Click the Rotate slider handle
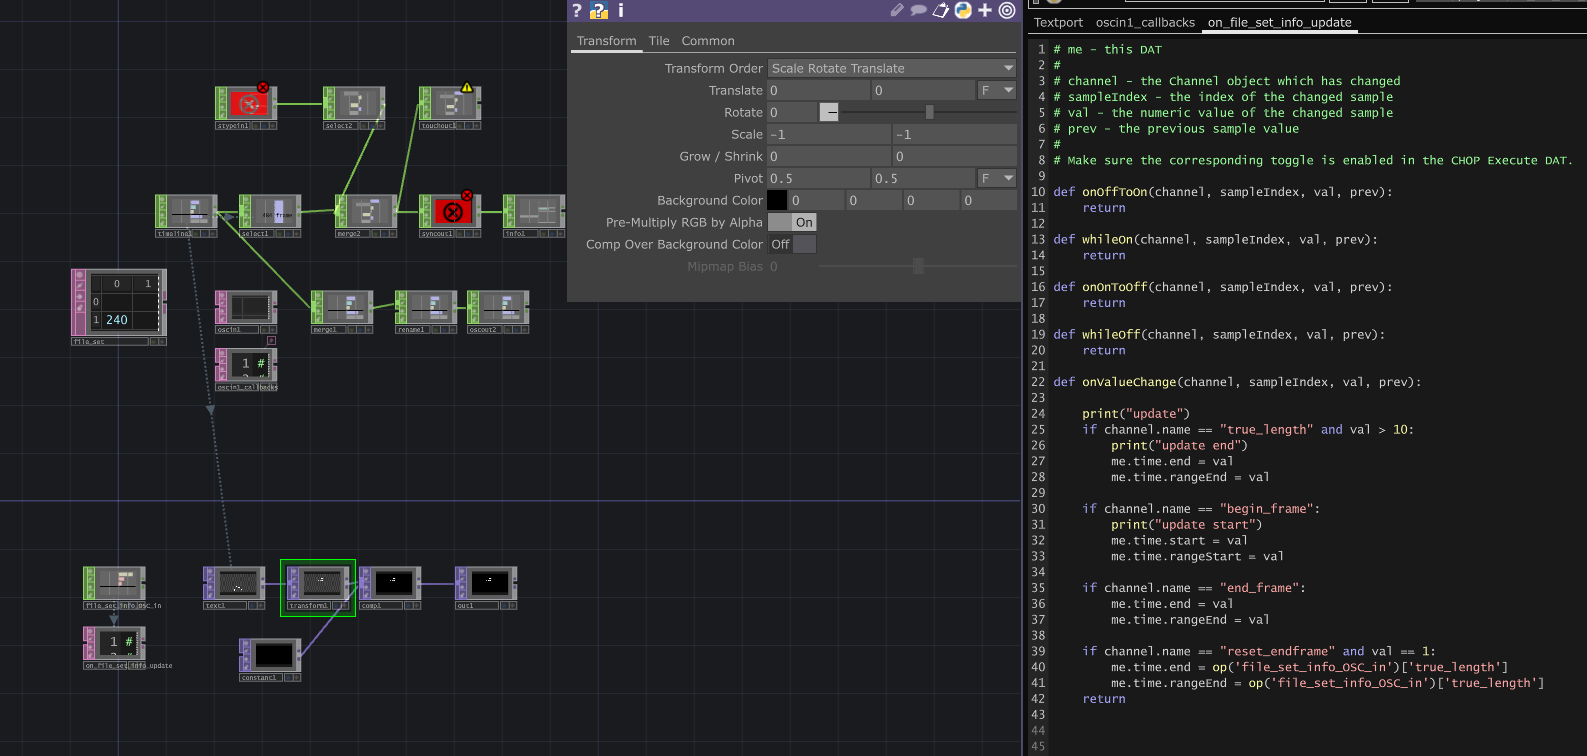This screenshot has width=1587, height=756. [x=930, y=112]
